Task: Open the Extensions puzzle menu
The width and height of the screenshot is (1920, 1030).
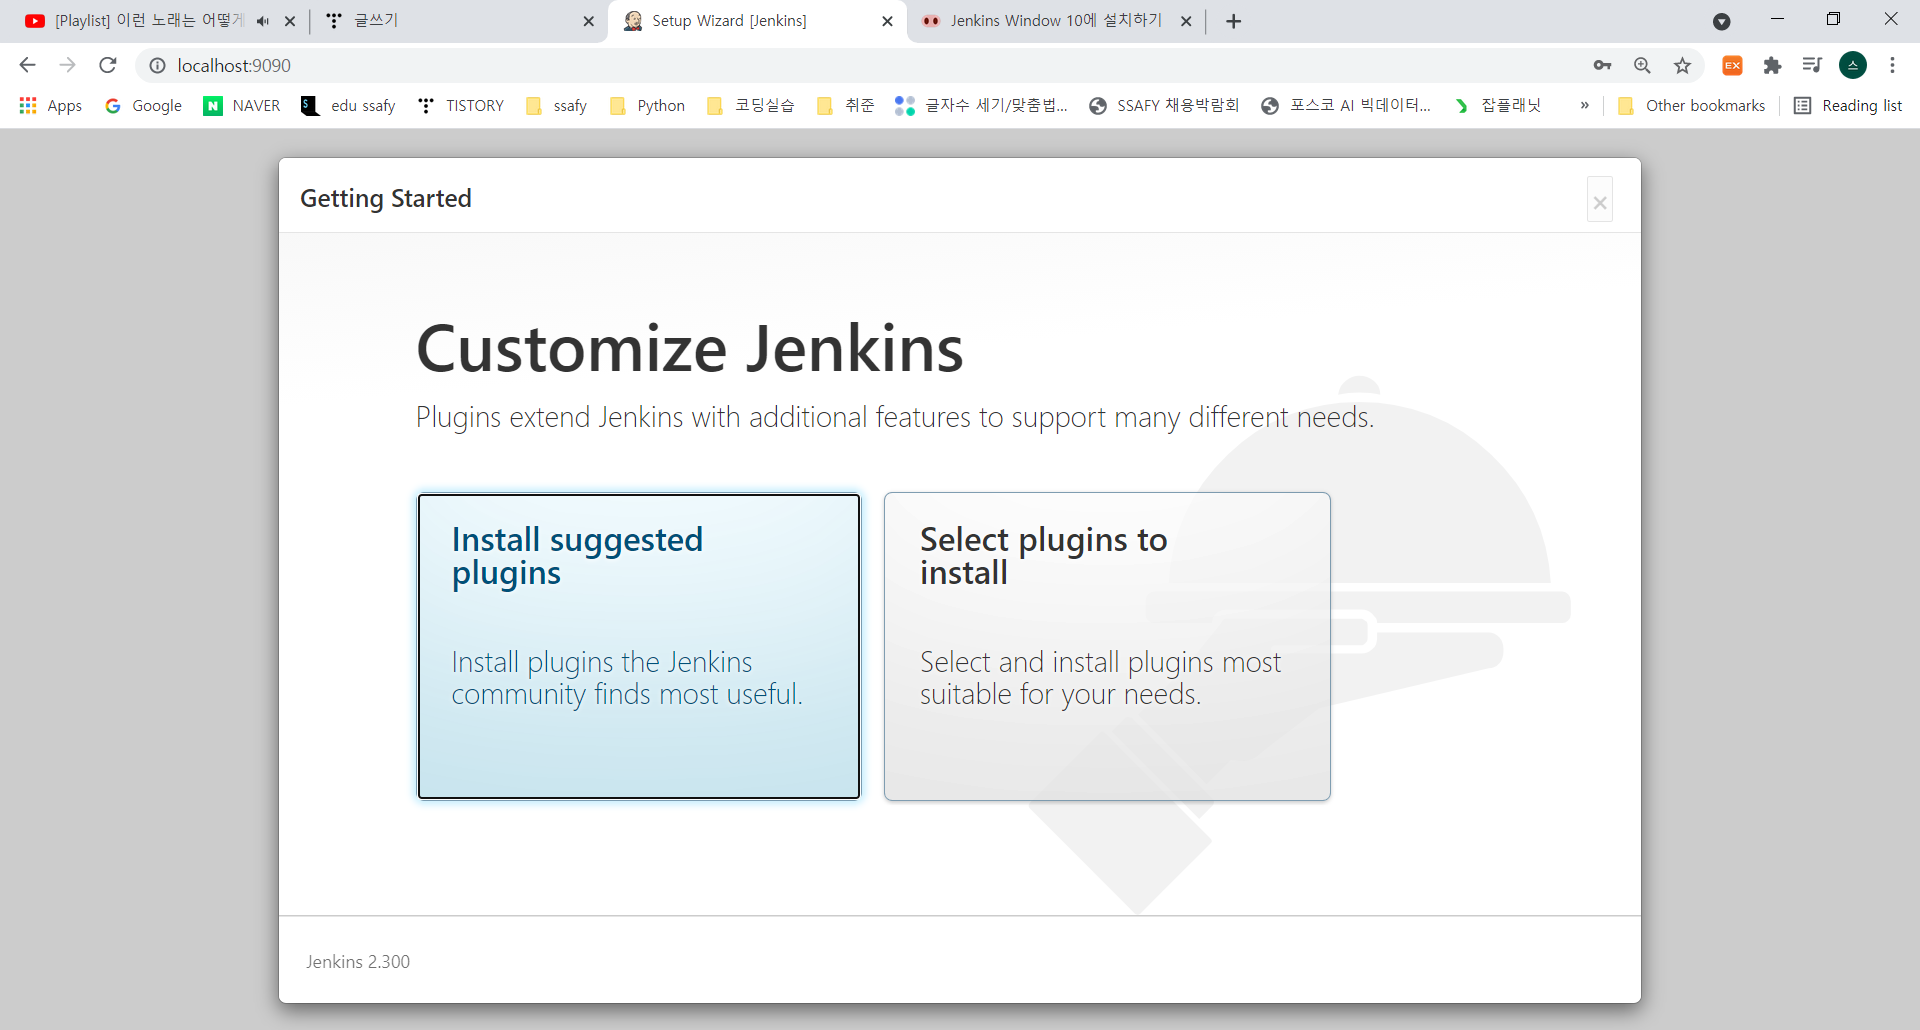Action: (x=1772, y=65)
